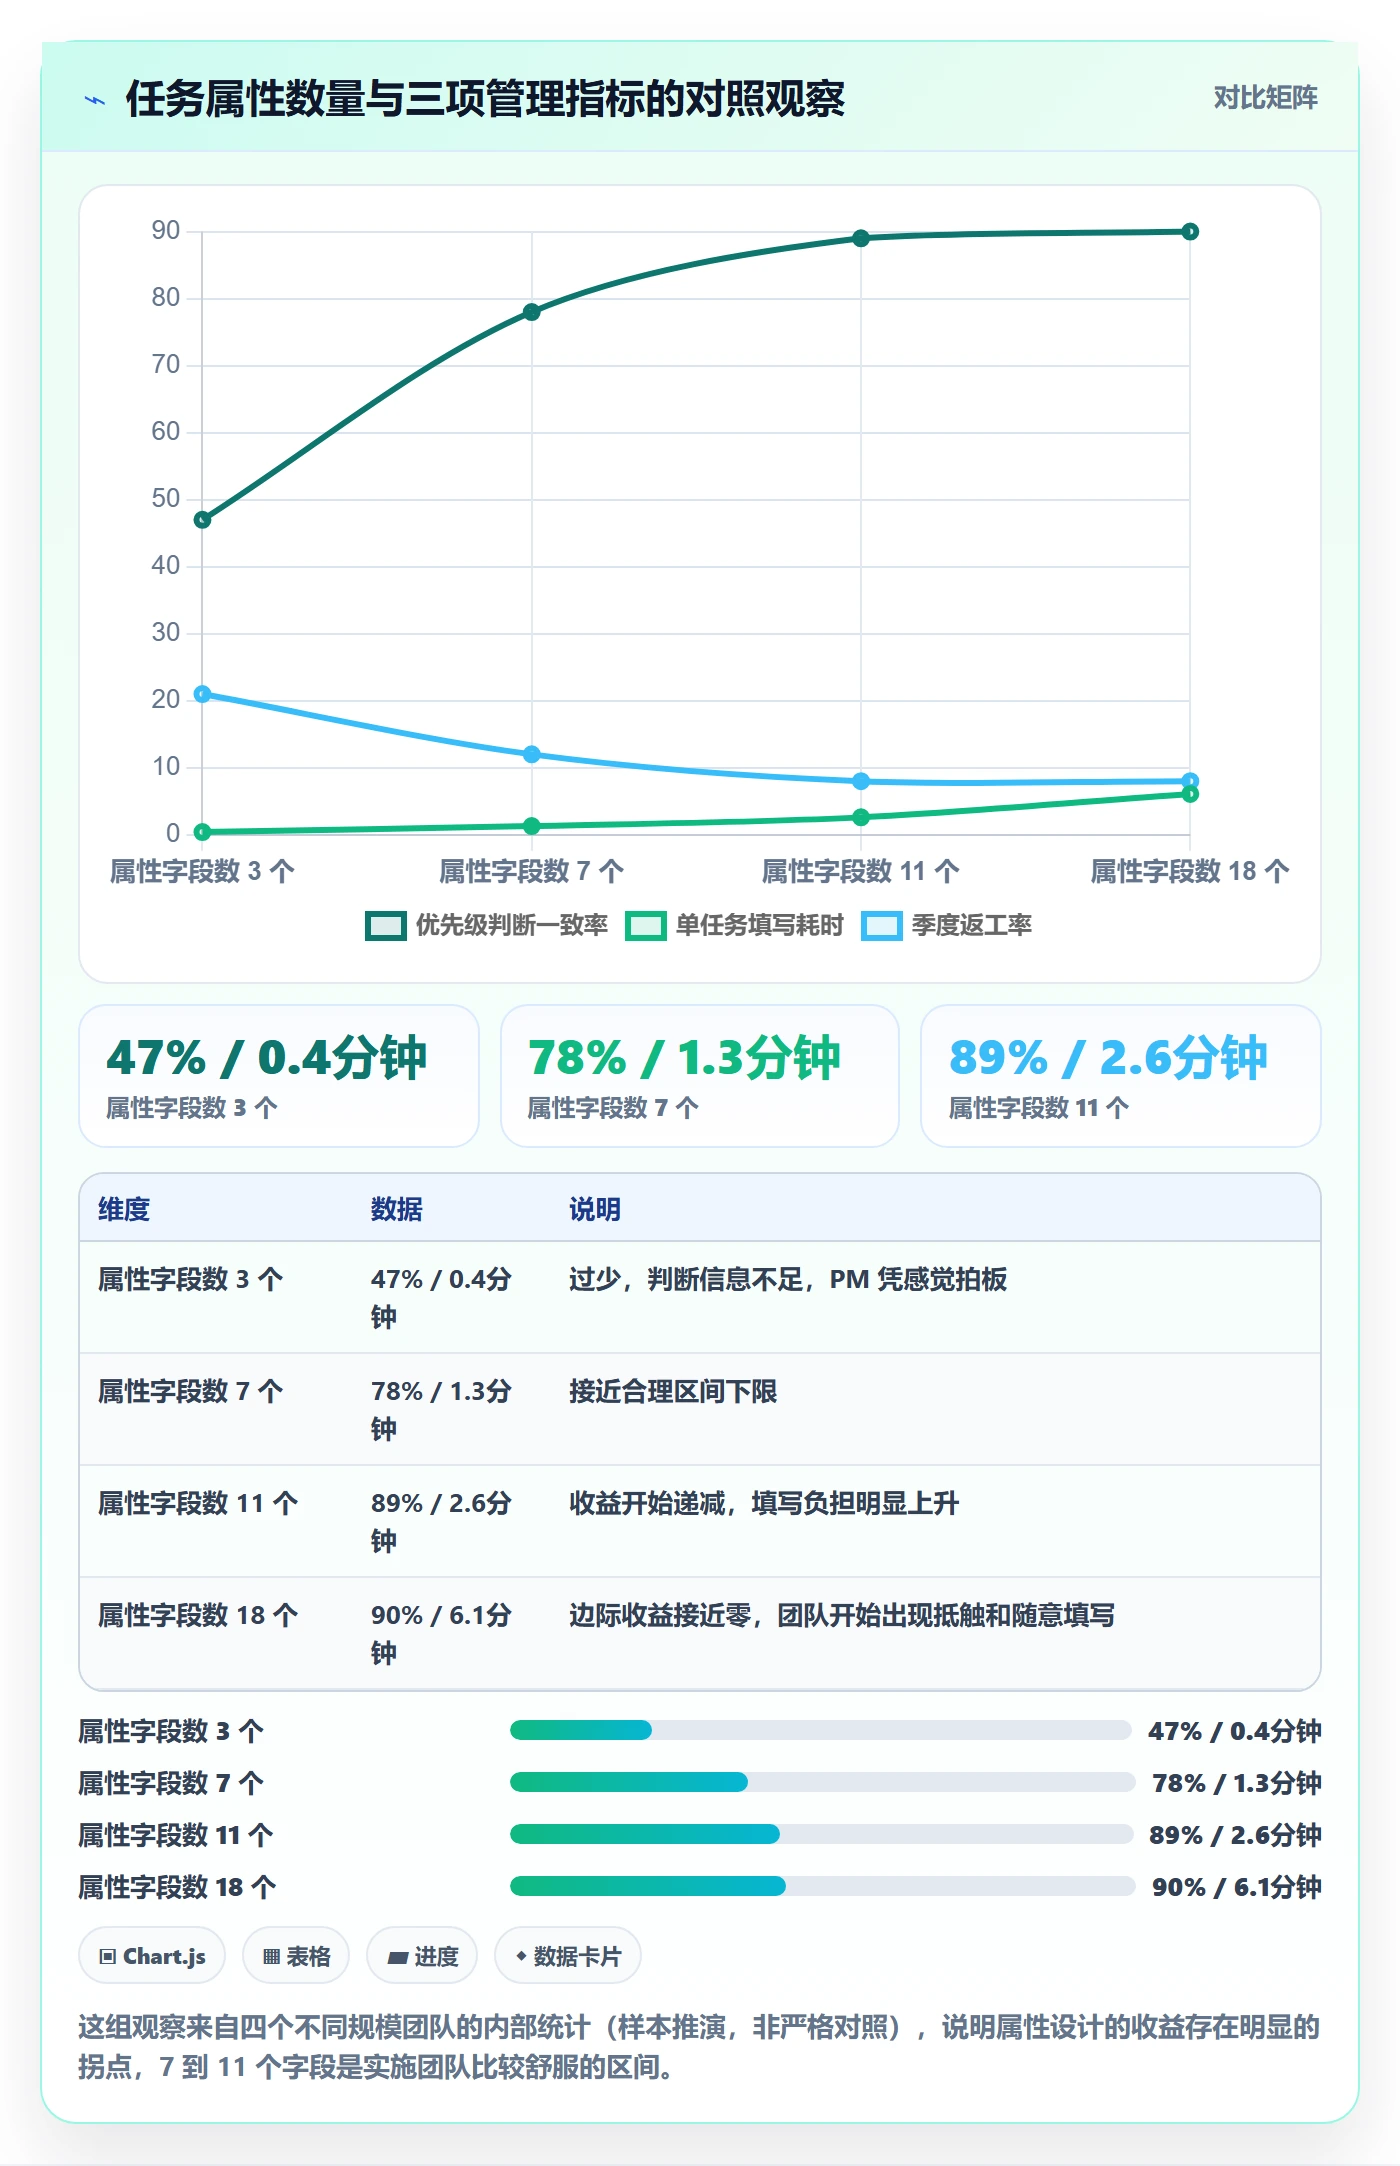The width and height of the screenshot is (1400, 2166).
Task: Click the light green point above 属性字段数 18 个
Action: [1190, 794]
